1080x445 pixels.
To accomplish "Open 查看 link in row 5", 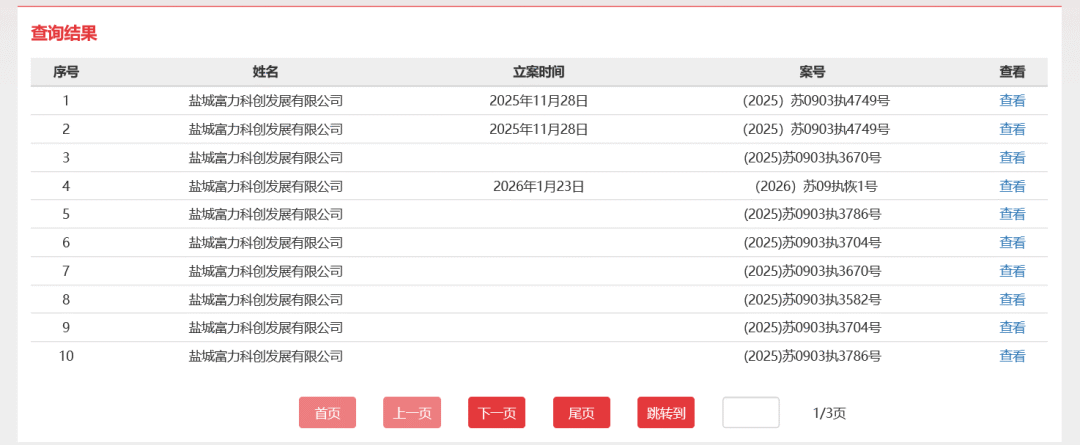I will [1012, 214].
